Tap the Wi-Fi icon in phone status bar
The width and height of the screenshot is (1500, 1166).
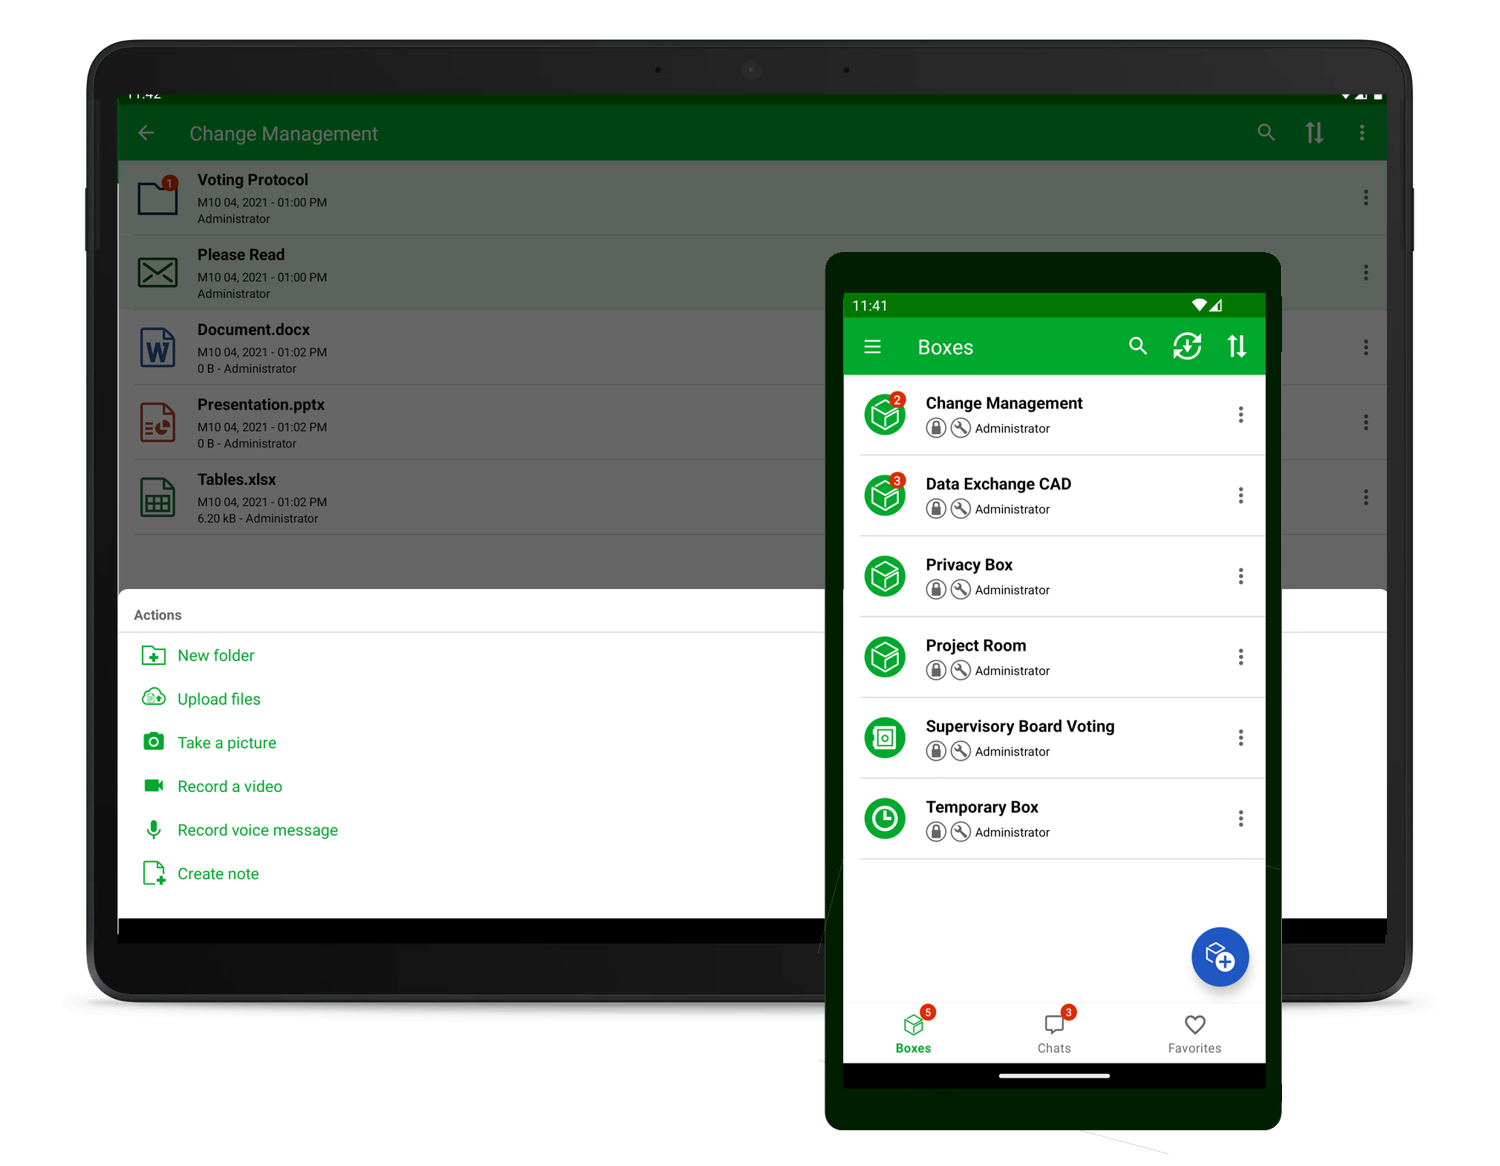1198,305
